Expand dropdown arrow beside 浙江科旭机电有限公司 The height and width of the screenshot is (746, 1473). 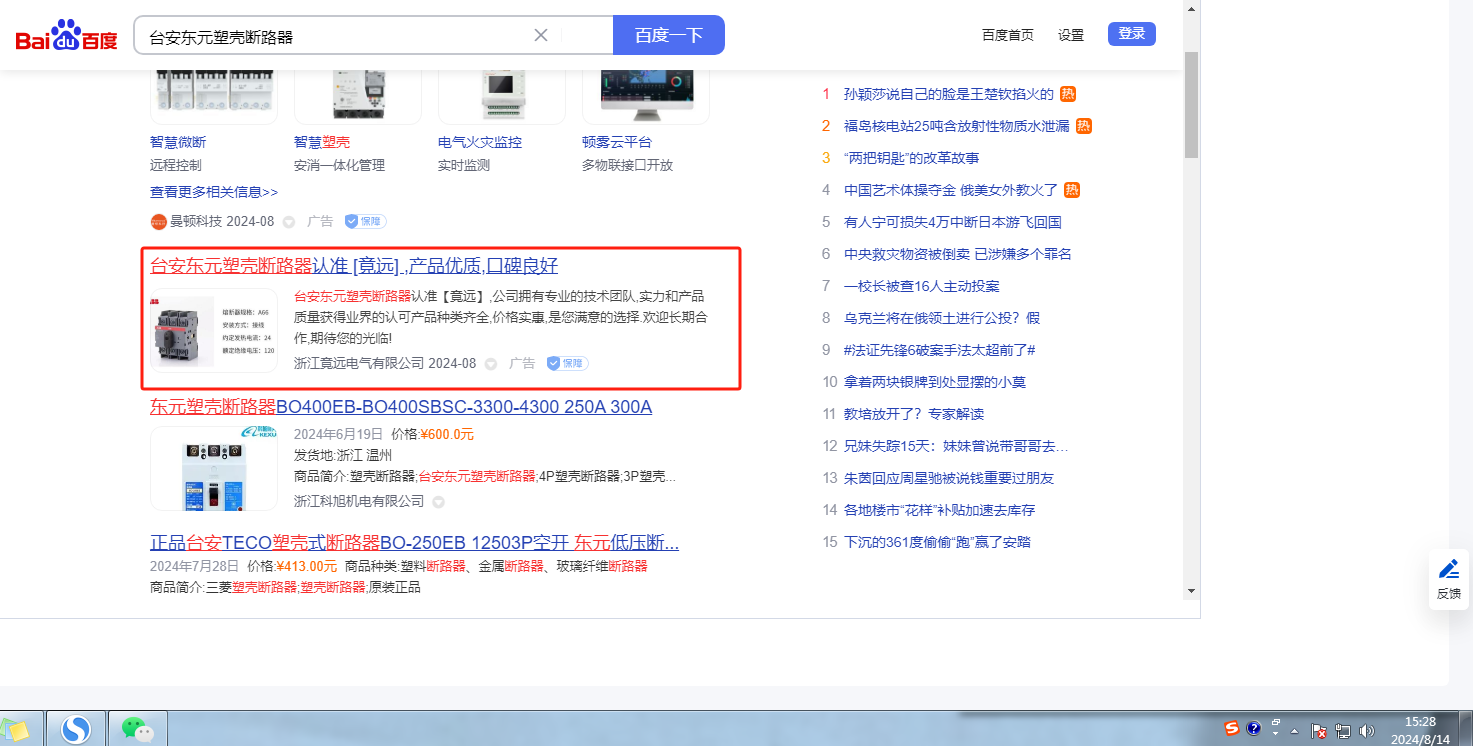438,502
